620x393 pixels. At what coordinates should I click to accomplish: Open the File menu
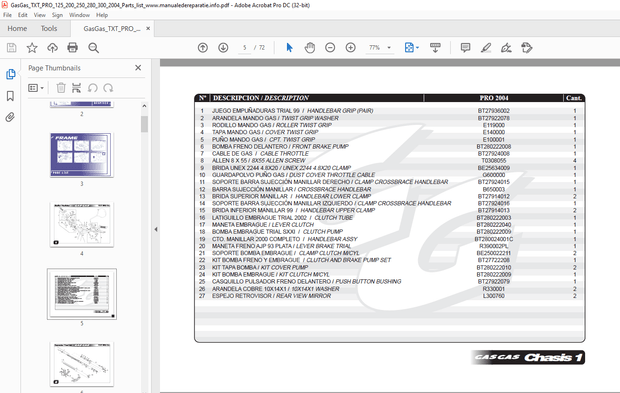pos(8,15)
